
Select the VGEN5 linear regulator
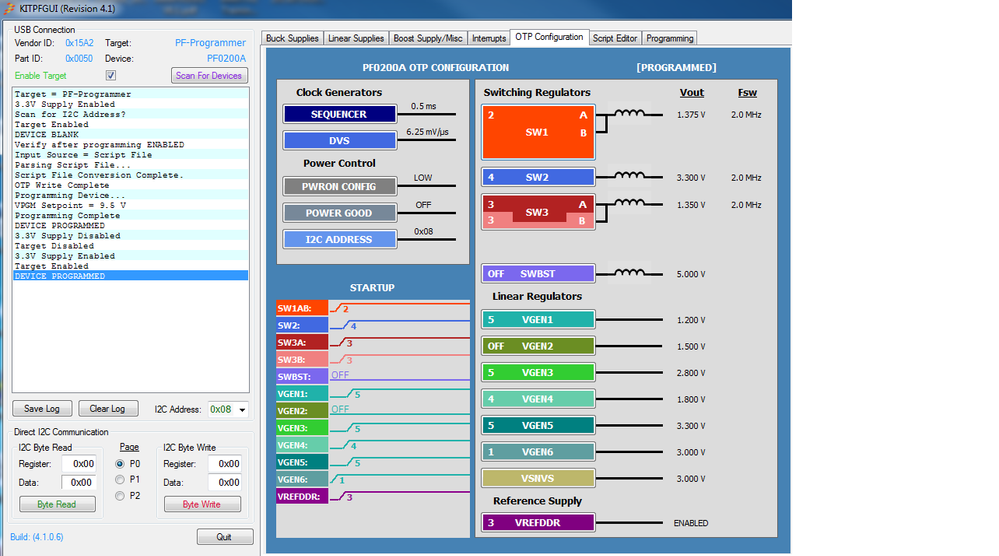coord(538,425)
